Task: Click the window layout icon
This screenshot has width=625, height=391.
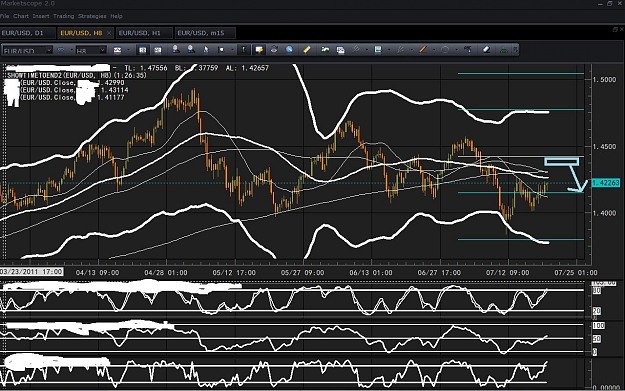Action: (340, 50)
